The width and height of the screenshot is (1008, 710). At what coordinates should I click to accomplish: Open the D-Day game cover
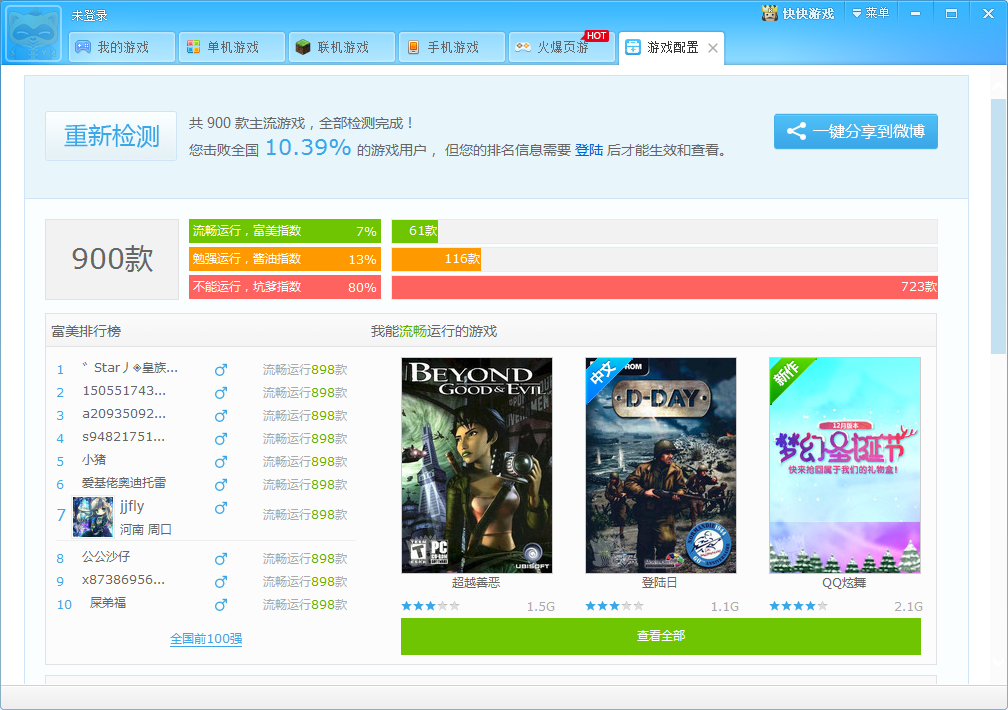point(661,465)
